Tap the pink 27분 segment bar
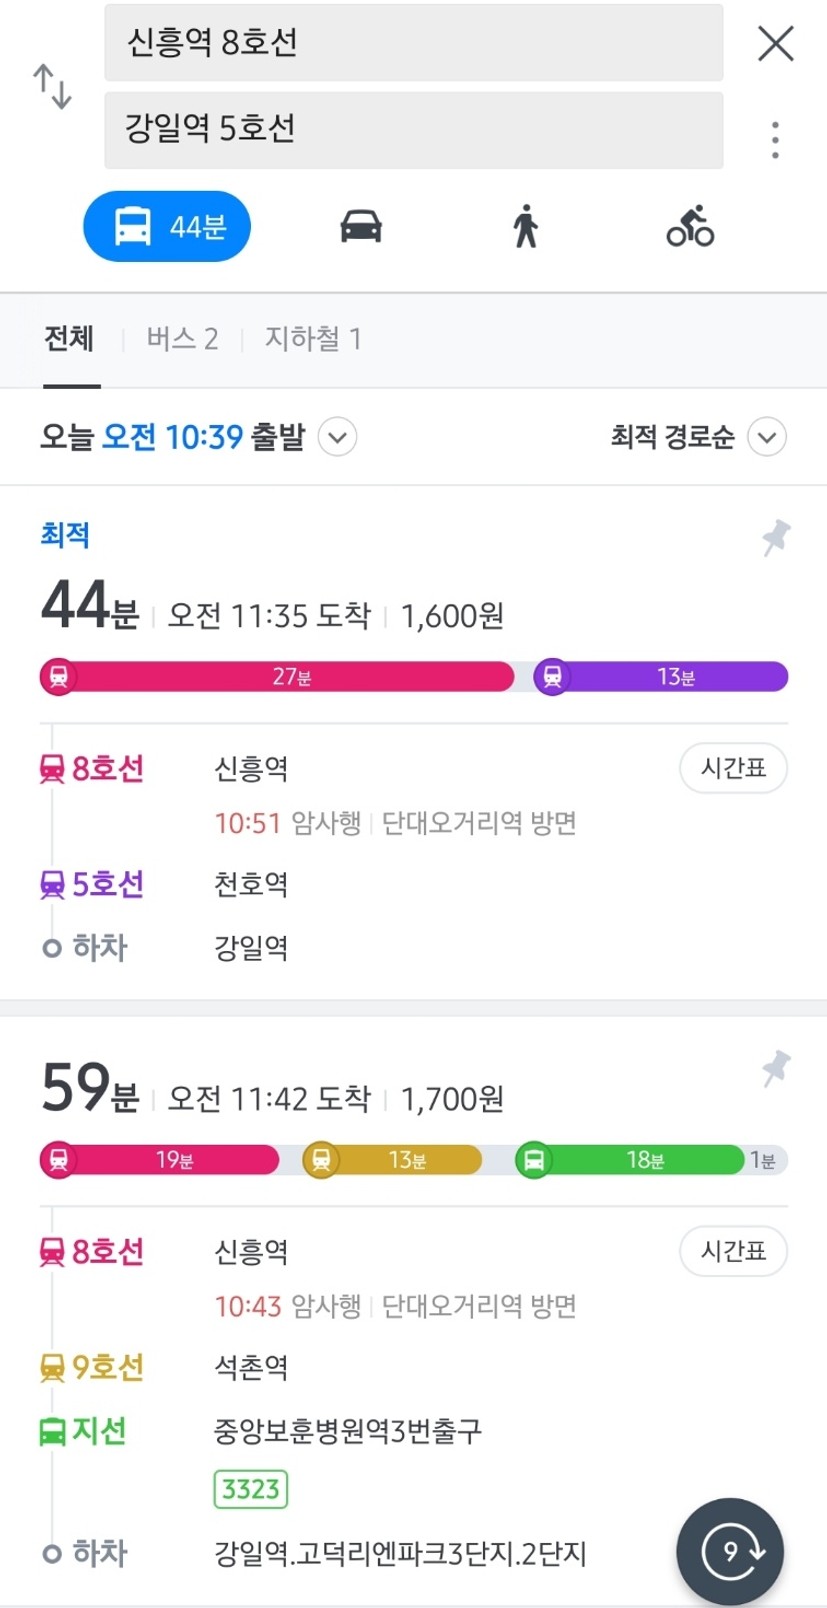 [277, 677]
